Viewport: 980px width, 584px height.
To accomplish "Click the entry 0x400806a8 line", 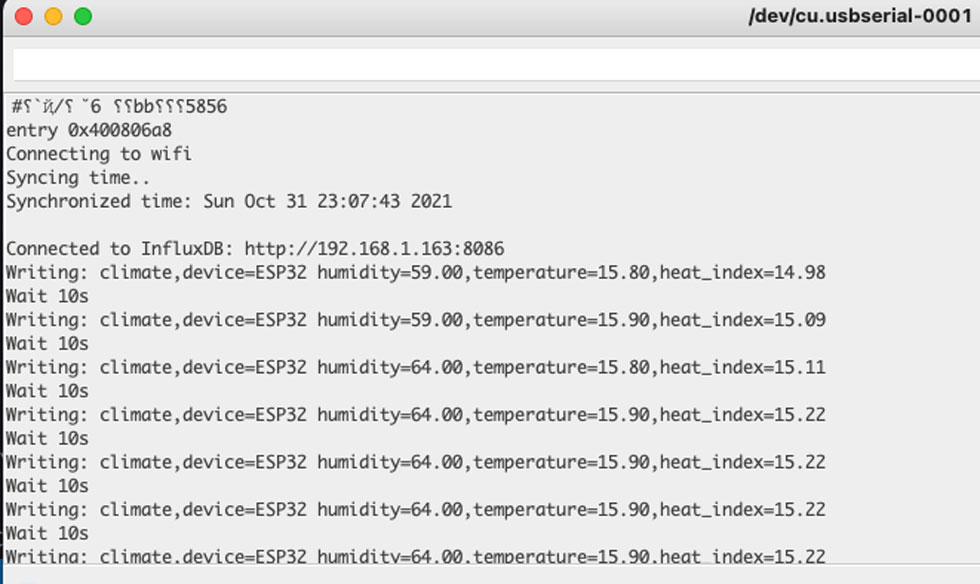I will (x=89, y=130).
